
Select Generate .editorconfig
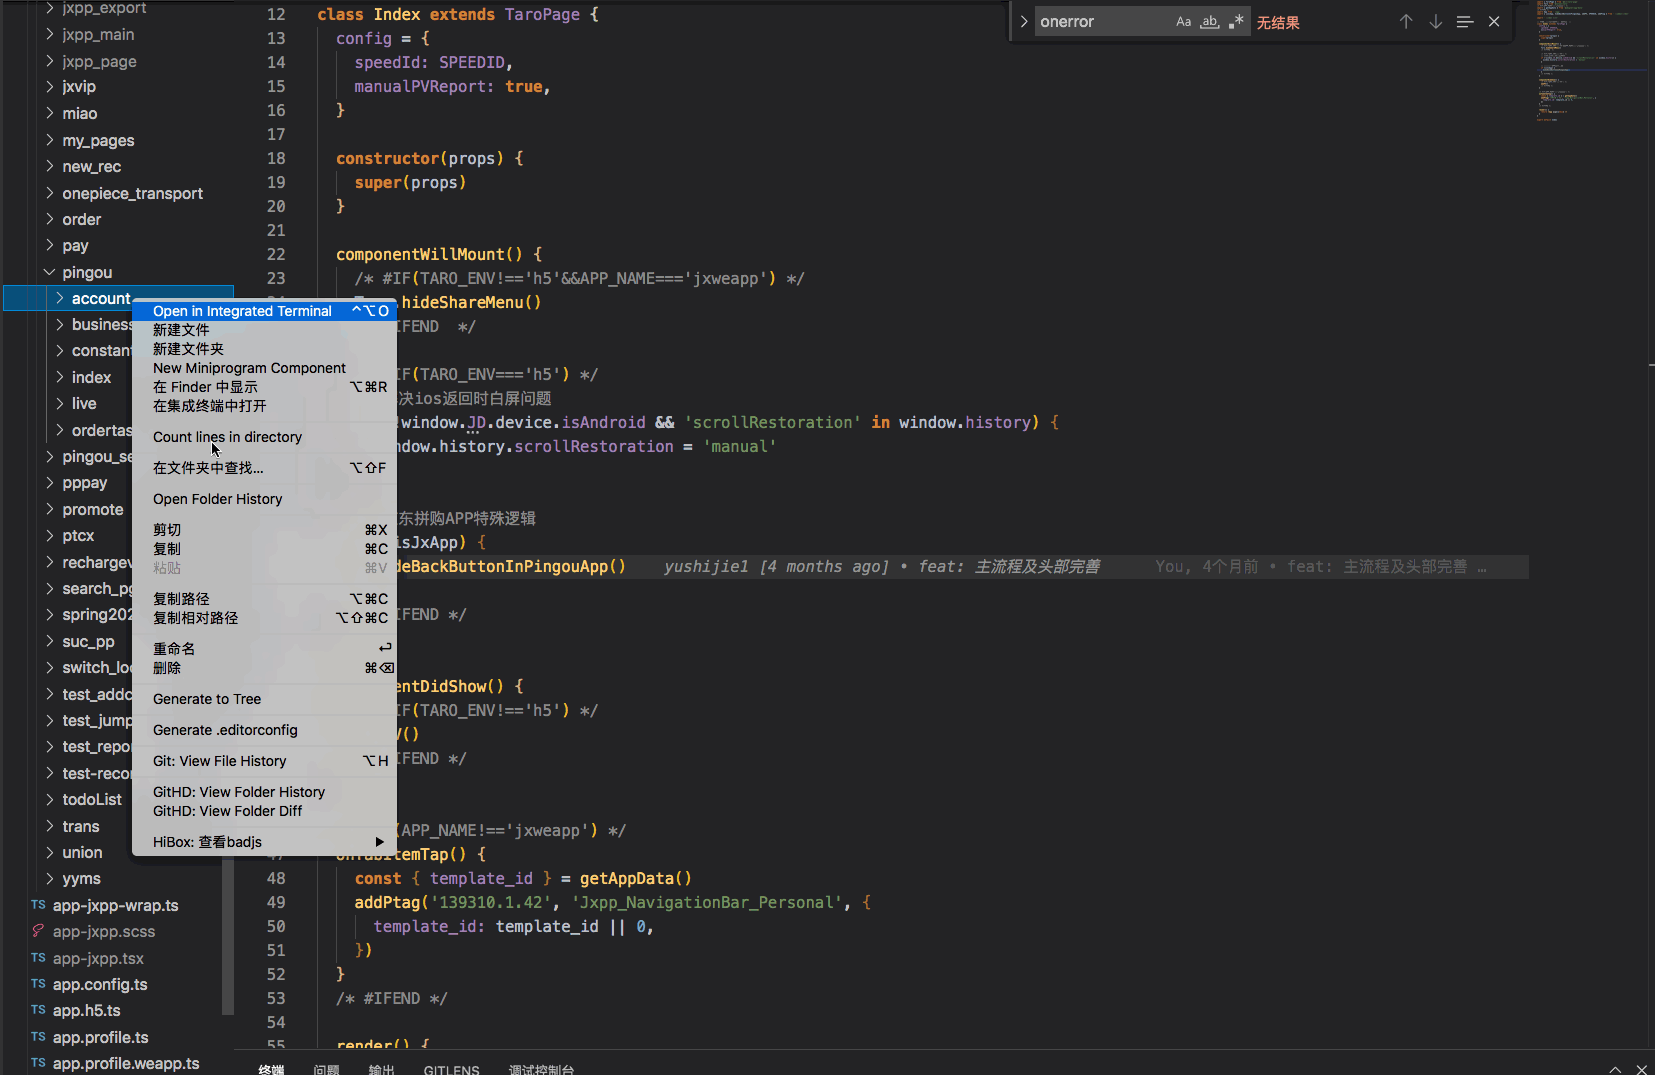point(265,730)
